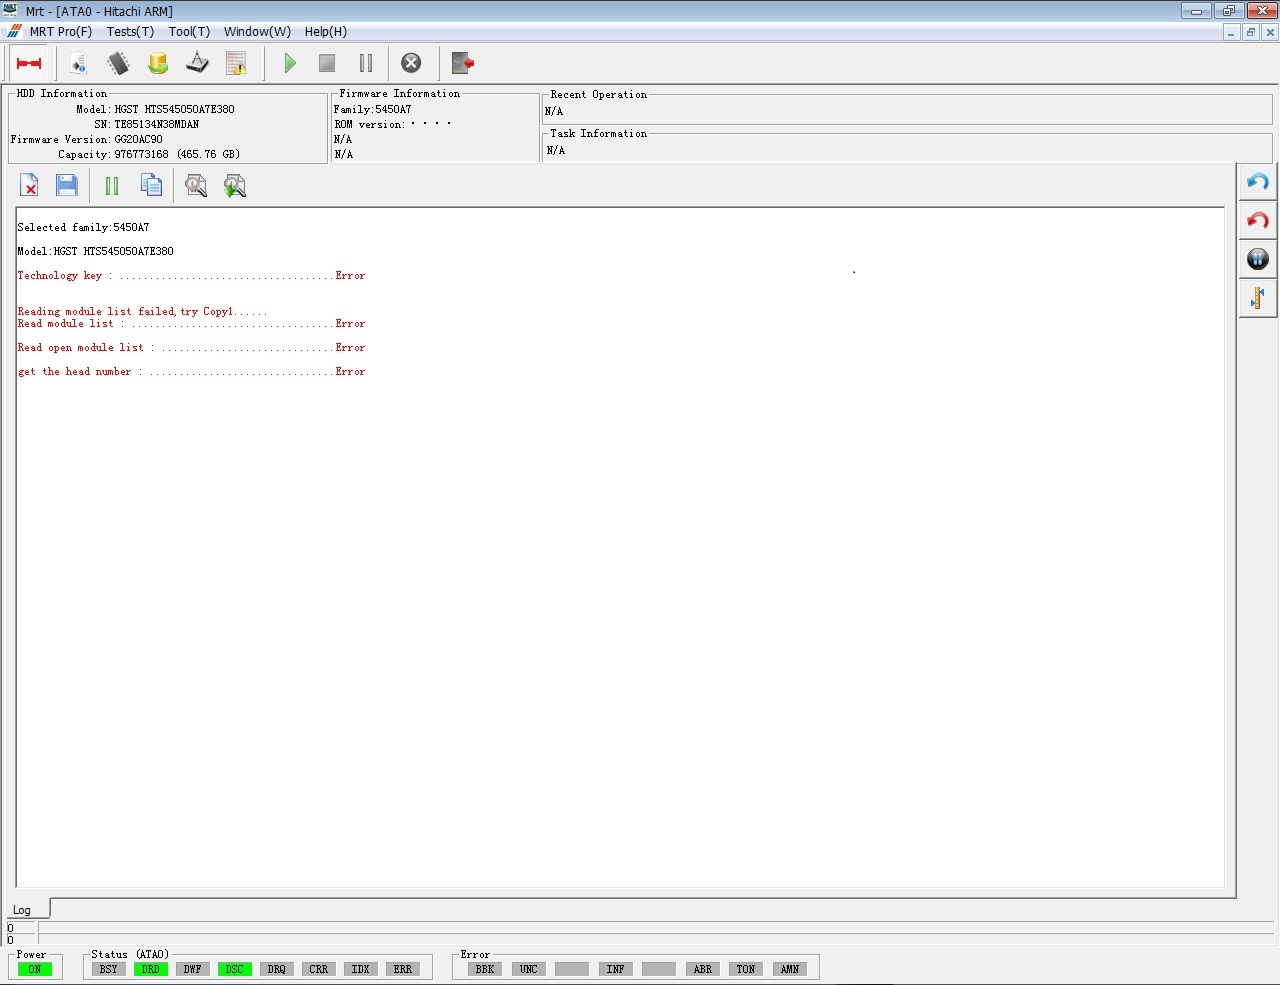Switch to the Log tab

click(22, 910)
